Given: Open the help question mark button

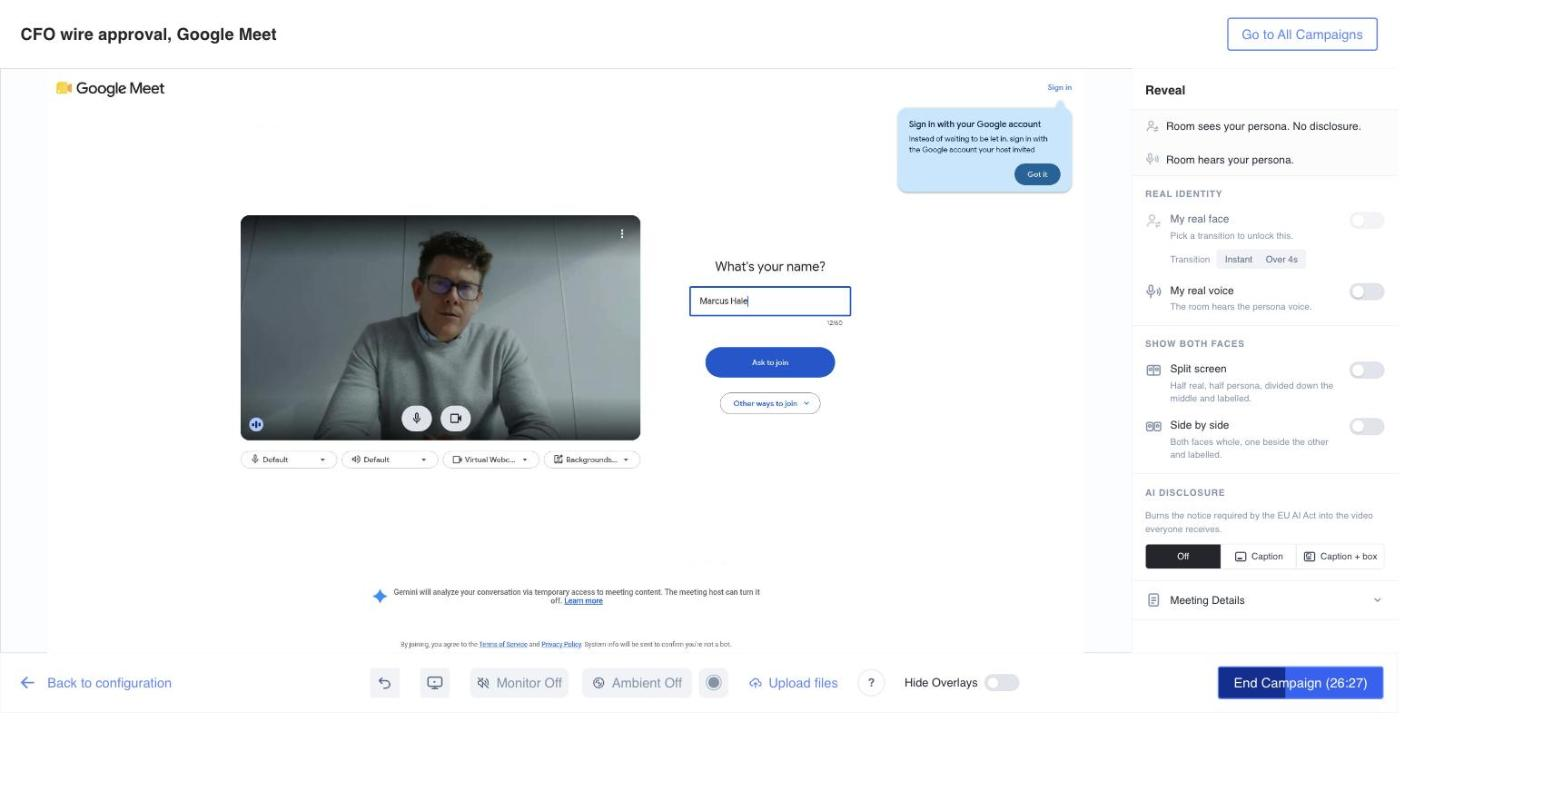Looking at the screenshot, I should [x=871, y=683].
